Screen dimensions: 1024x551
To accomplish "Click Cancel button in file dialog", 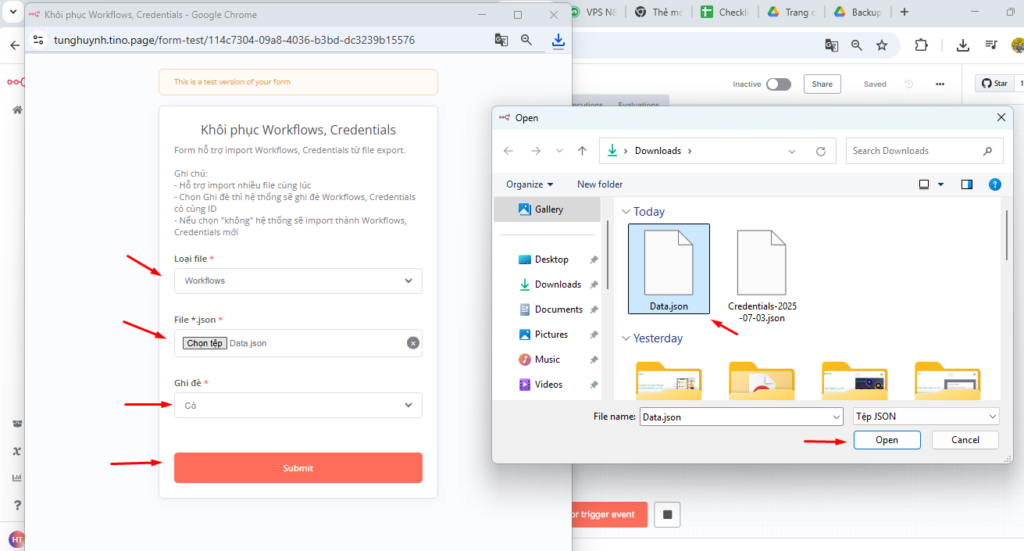I will (x=965, y=440).
